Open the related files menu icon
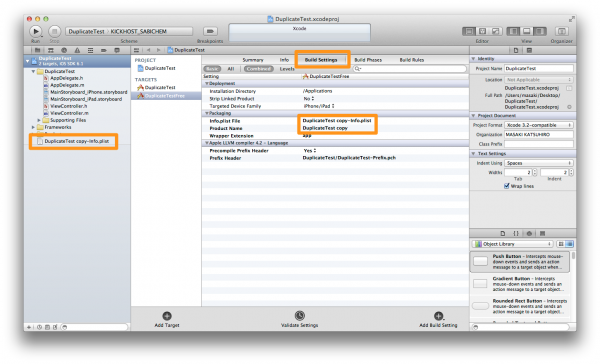 coord(136,50)
